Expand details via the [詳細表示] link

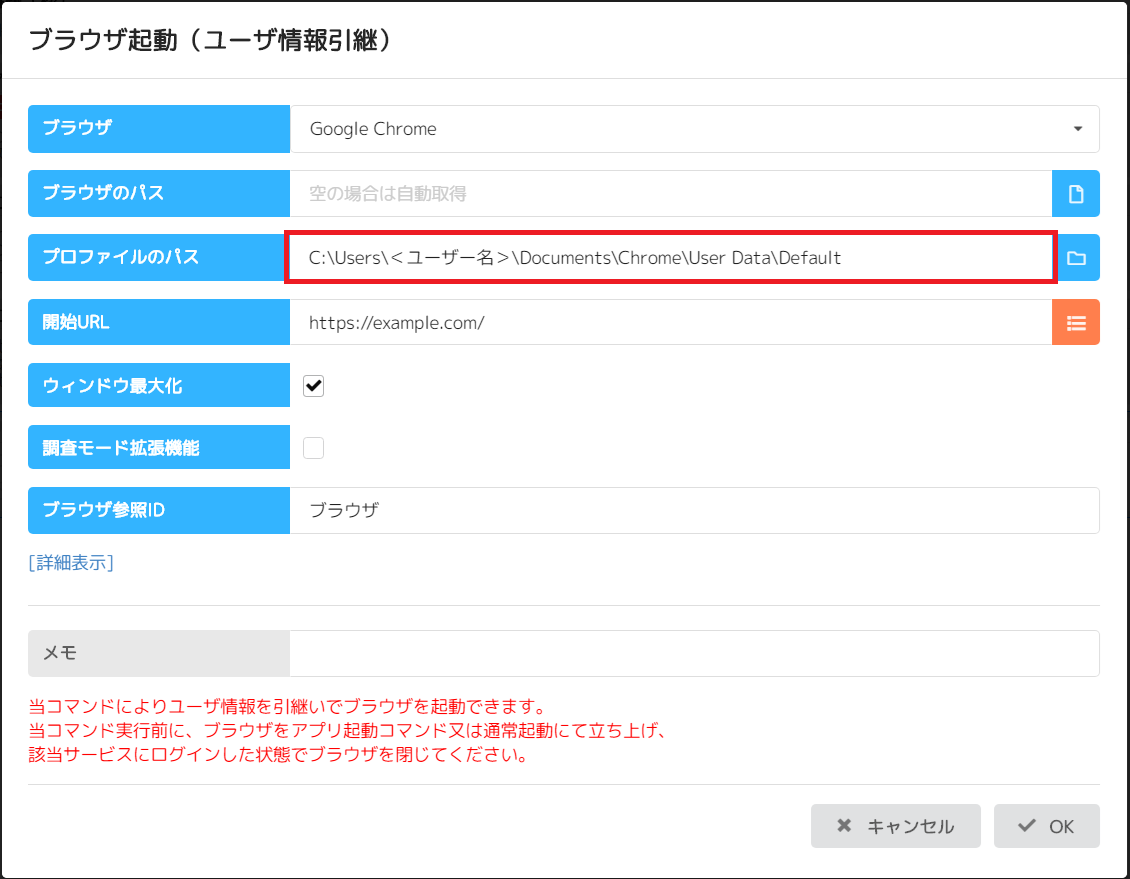pyautogui.click(x=71, y=562)
